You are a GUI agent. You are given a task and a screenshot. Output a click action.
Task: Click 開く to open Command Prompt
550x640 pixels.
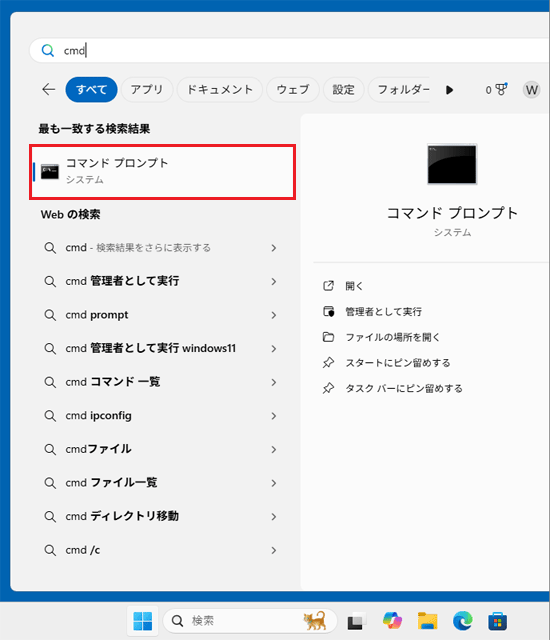point(354,286)
